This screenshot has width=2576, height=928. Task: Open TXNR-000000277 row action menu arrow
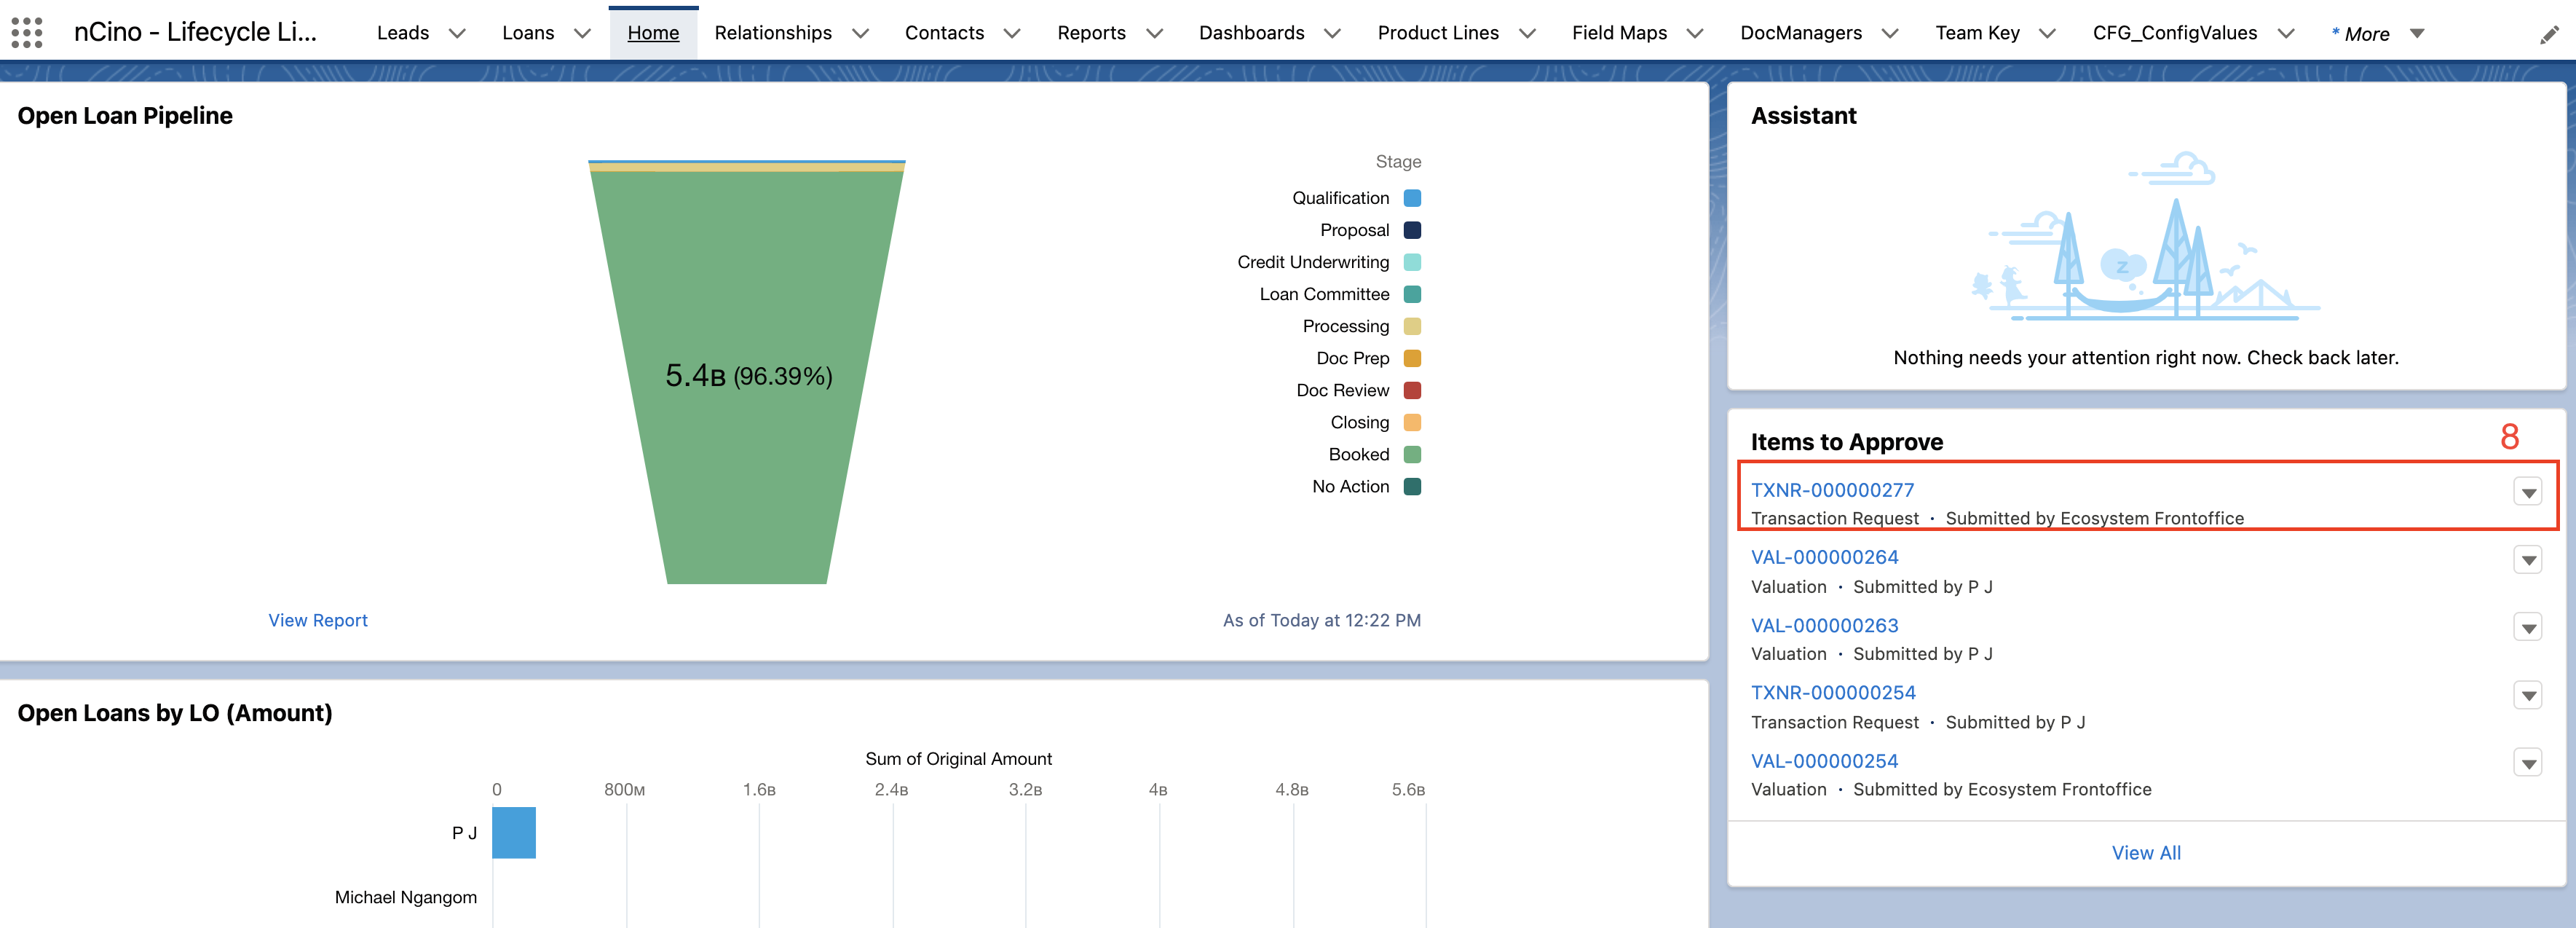(2528, 492)
